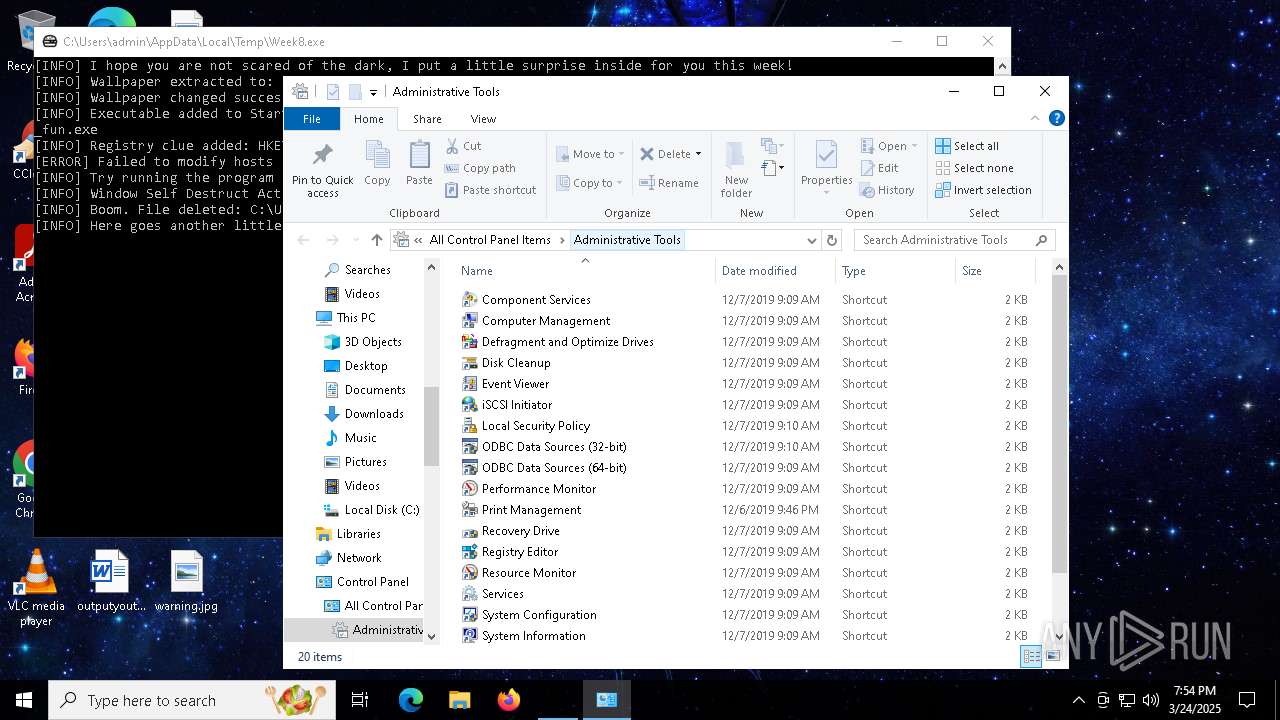Open the Windows Start menu

click(24, 700)
